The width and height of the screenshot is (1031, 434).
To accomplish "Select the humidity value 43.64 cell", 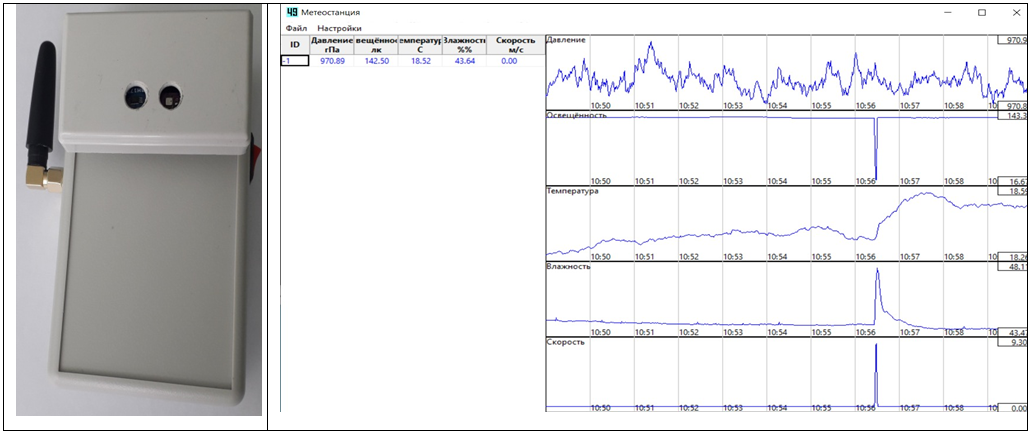I will click(464, 61).
